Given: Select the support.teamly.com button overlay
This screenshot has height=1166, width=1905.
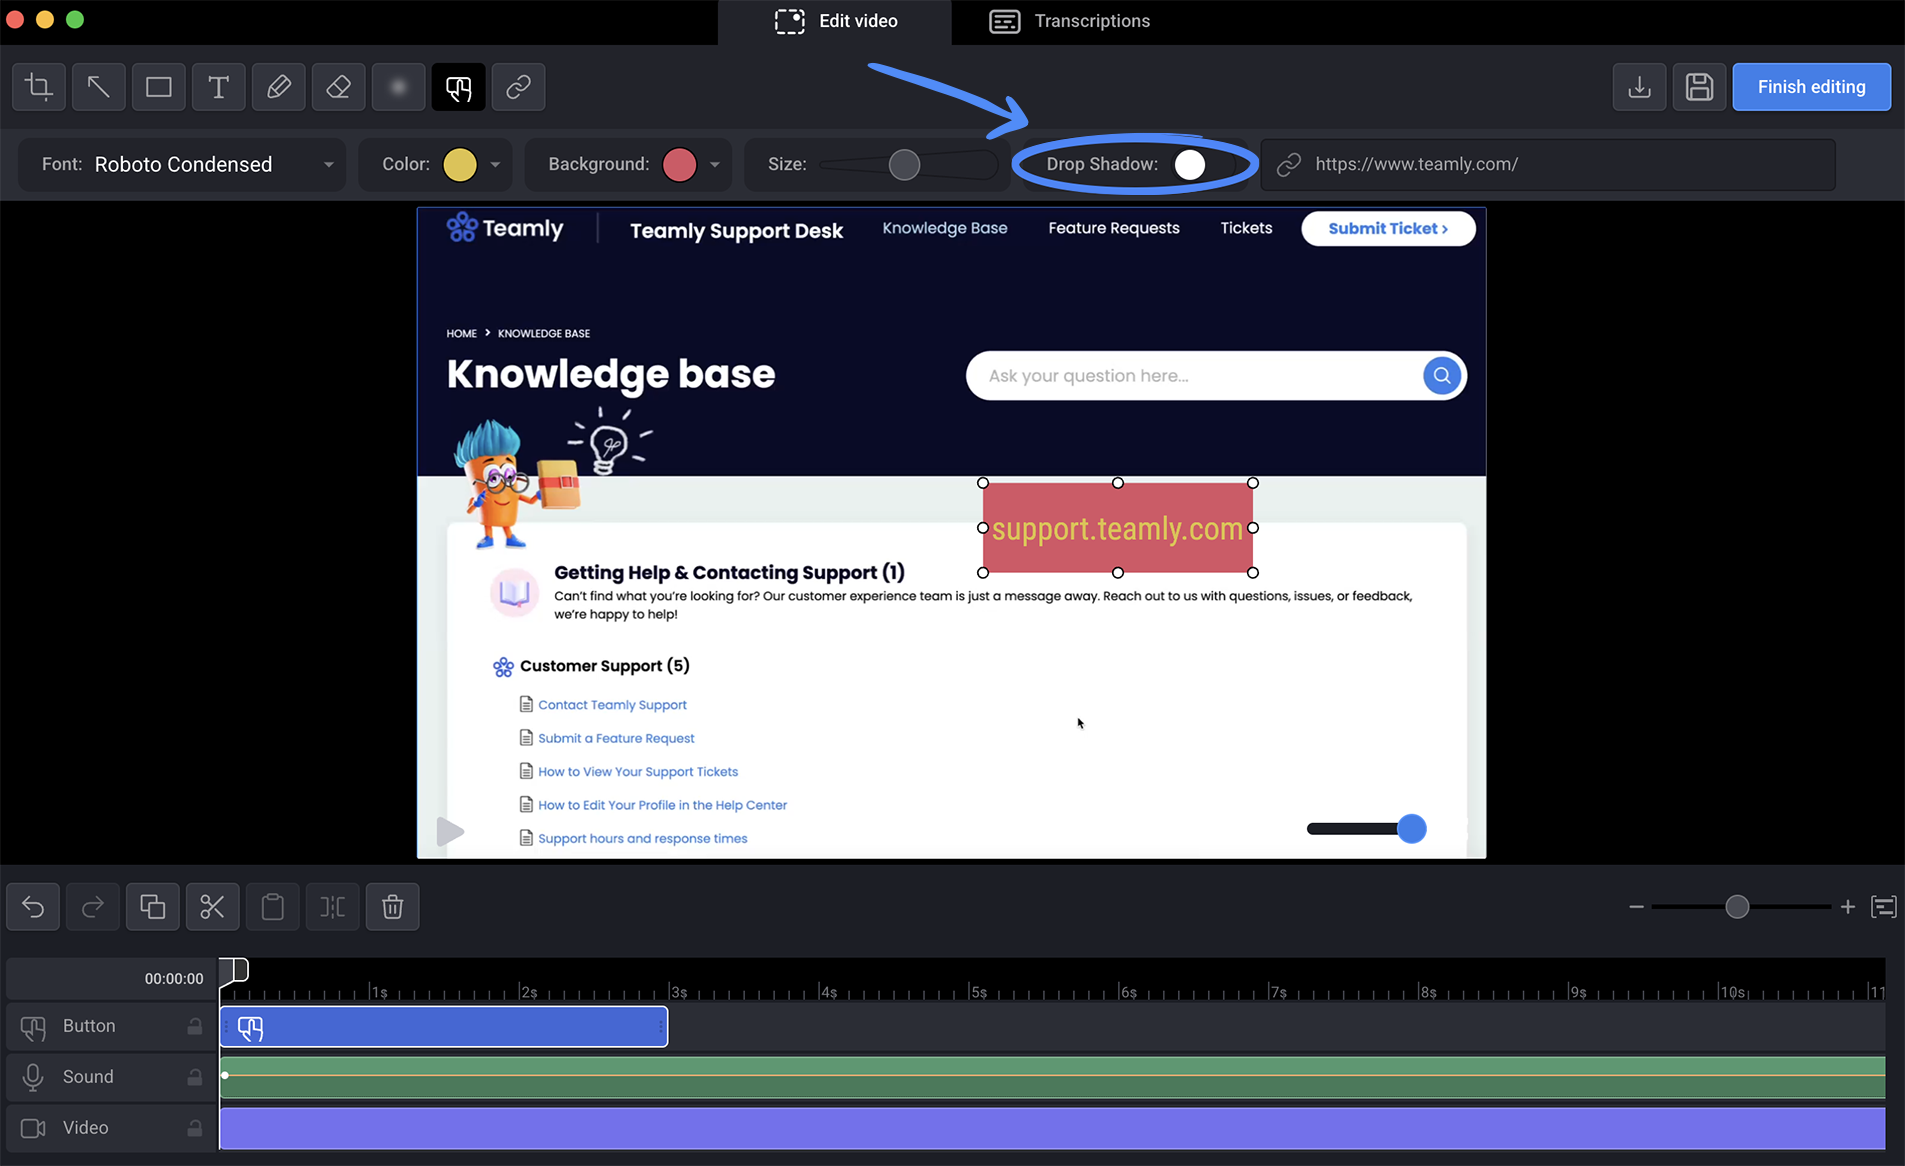Looking at the screenshot, I should coord(1118,528).
